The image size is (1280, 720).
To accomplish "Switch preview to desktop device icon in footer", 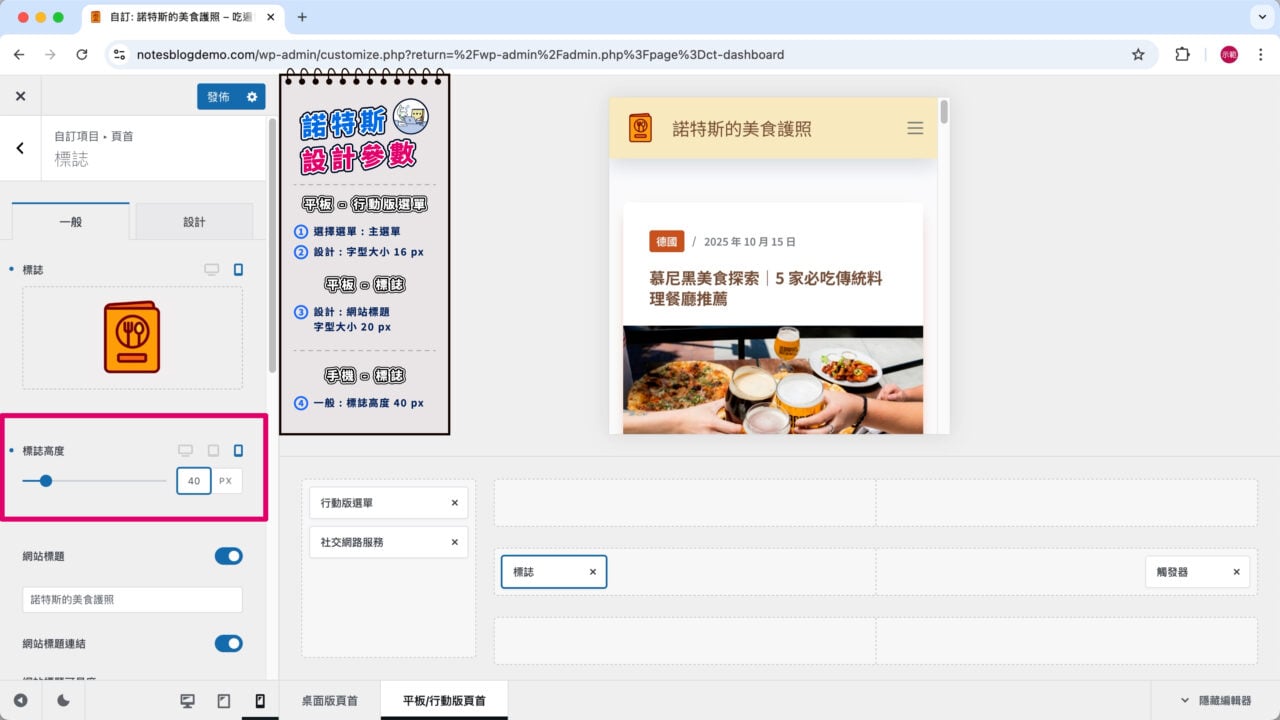I will [187, 701].
